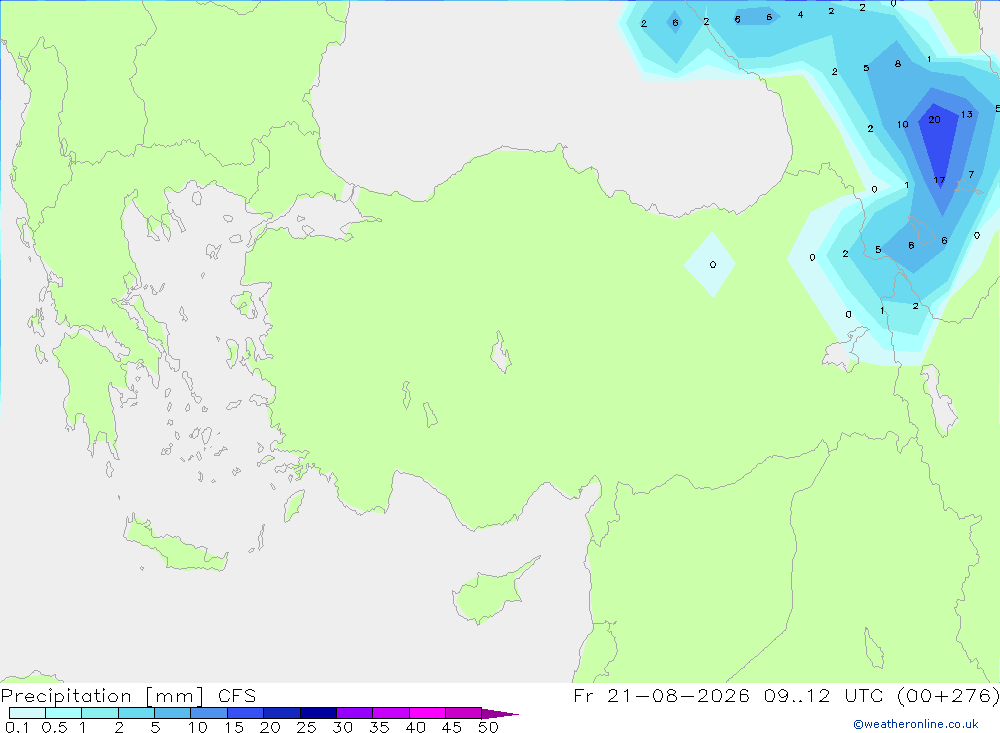Click the '8' precipitation value on the map
This screenshot has height=733, width=1000.
pos(898,64)
